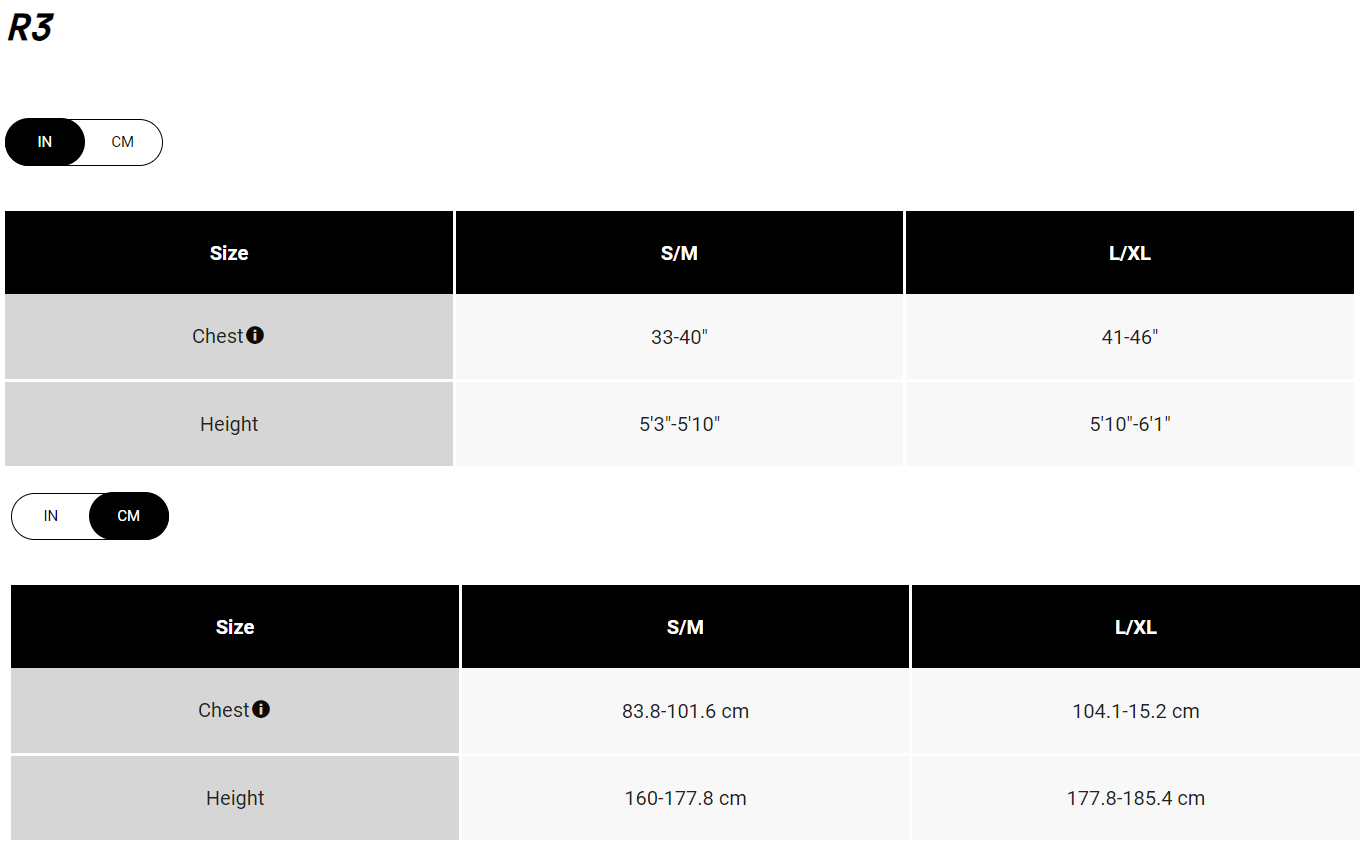Click the S/M header in the inches table

(x=680, y=253)
